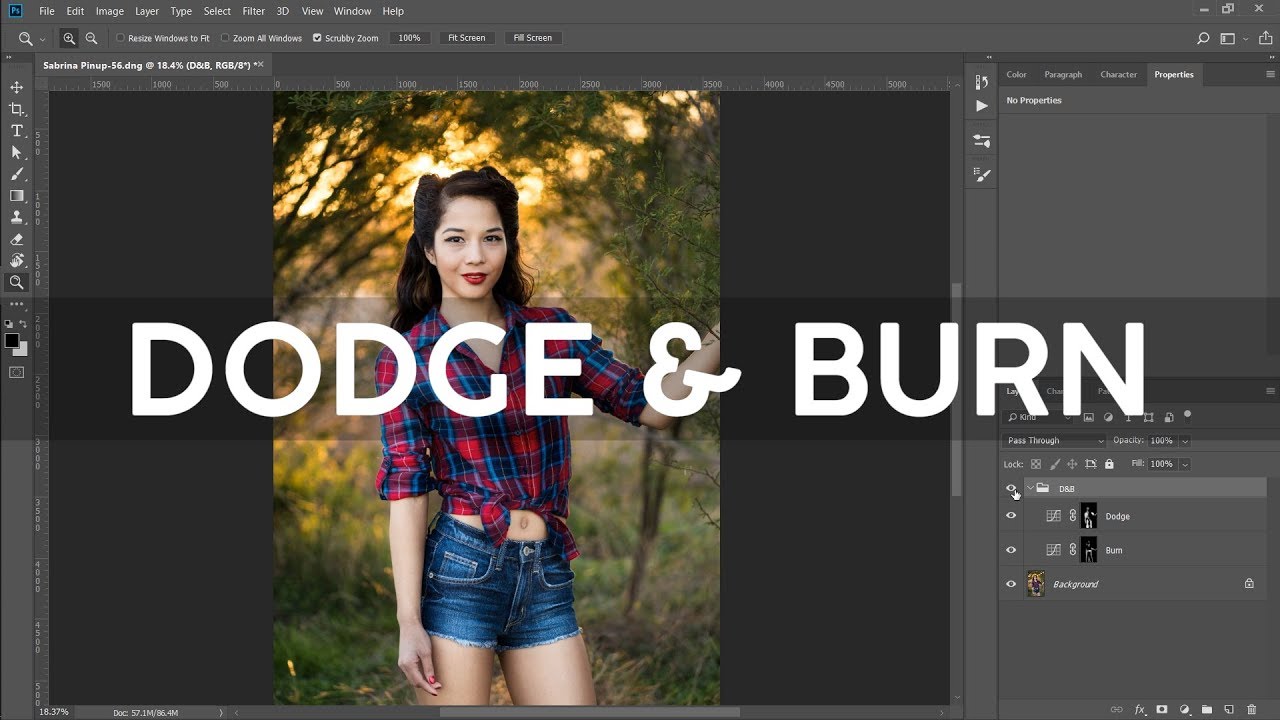
Task: Toggle Quick Mask mode icon
Action: pos(16,372)
